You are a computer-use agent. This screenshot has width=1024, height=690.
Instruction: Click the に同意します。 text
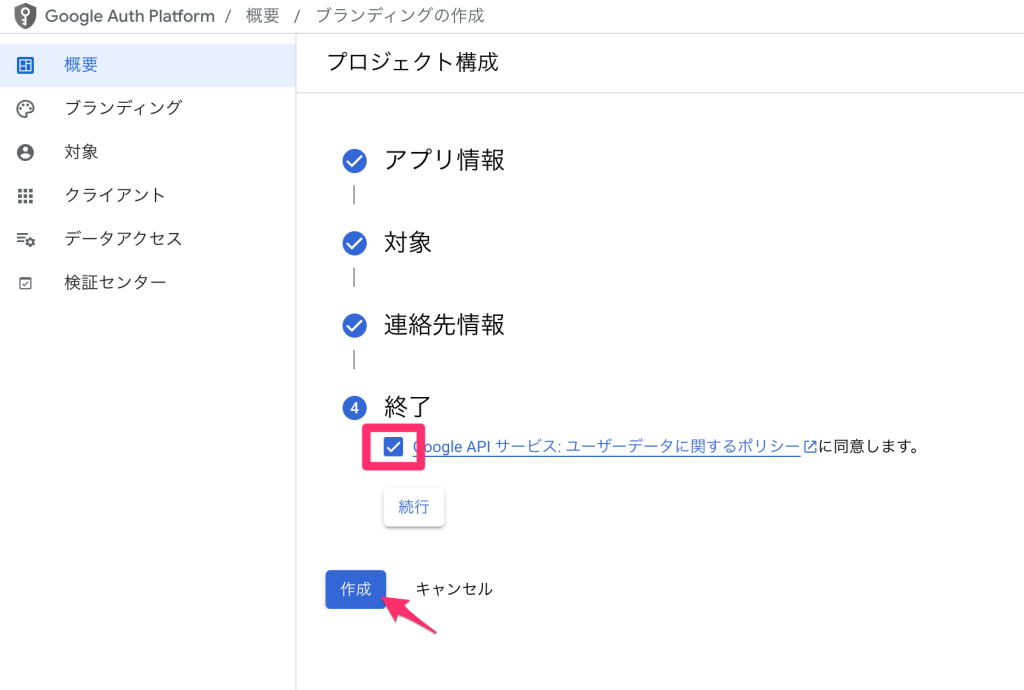(869, 447)
